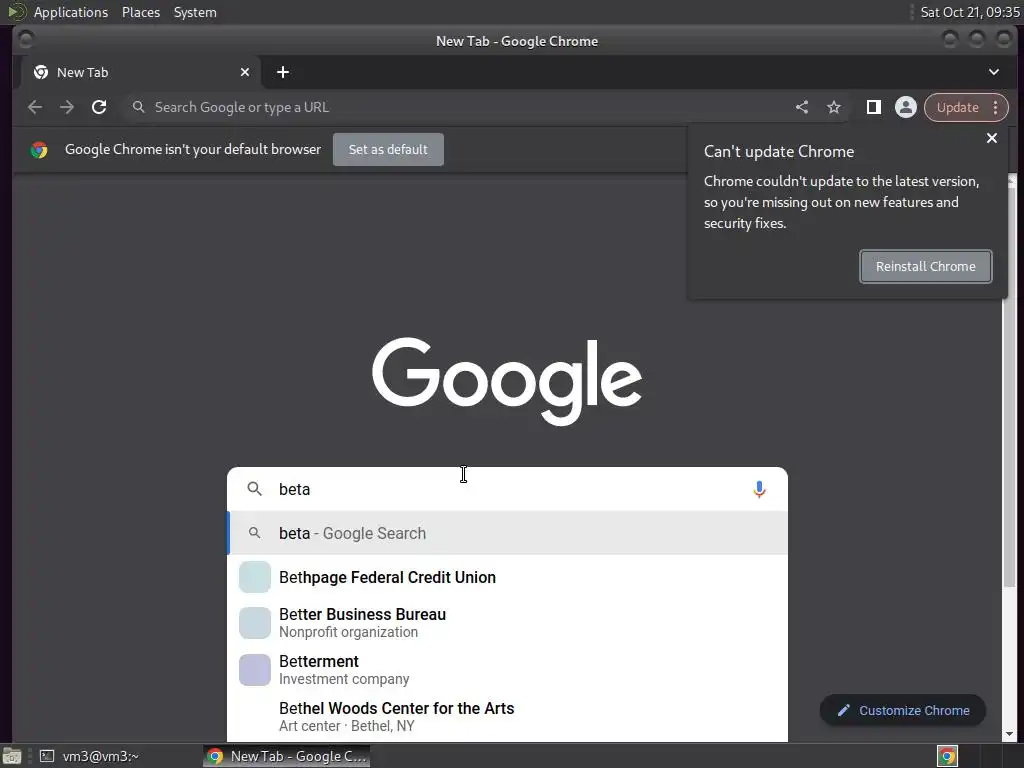The width and height of the screenshot is (1024, 768).
Task: Open the System menu
Action: (x=195, y=12)
